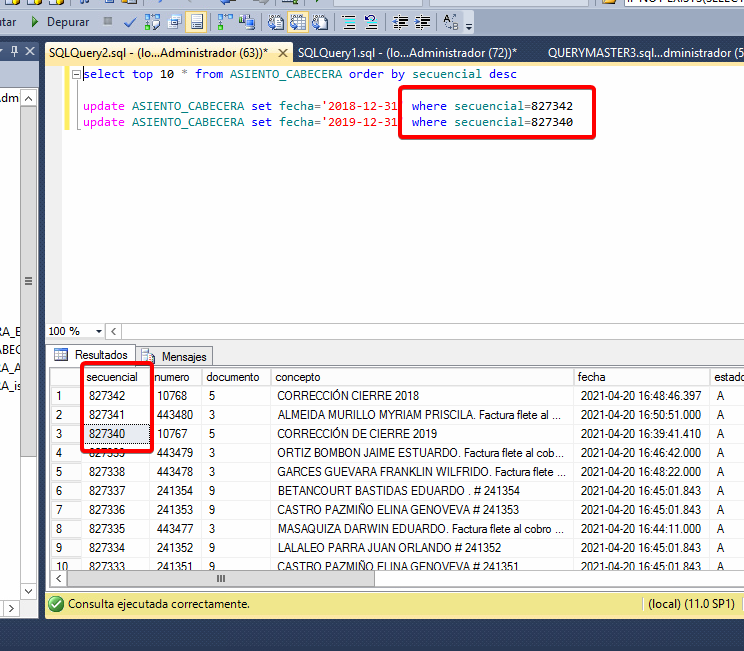The width and height of the screenshot is (744, 651).
Task: Select cell with secuencial 827336
Action: pos(116,510)
